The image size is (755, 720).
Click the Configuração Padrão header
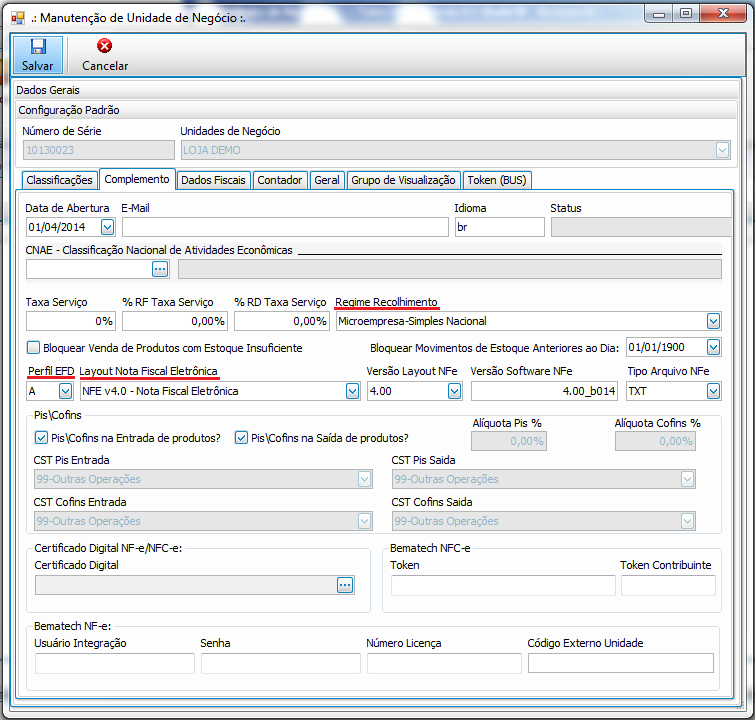(x=377, y=110)
